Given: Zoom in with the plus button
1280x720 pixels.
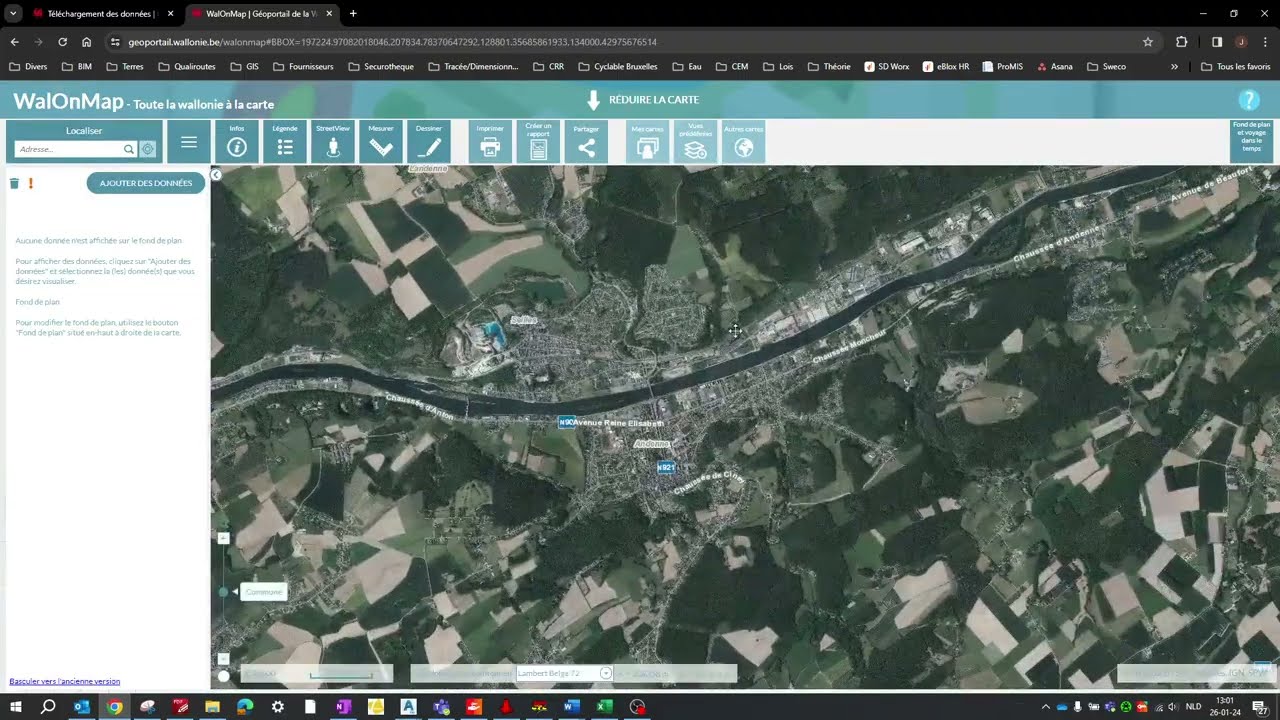Looking at the screenshot, I should pos(224,538).
